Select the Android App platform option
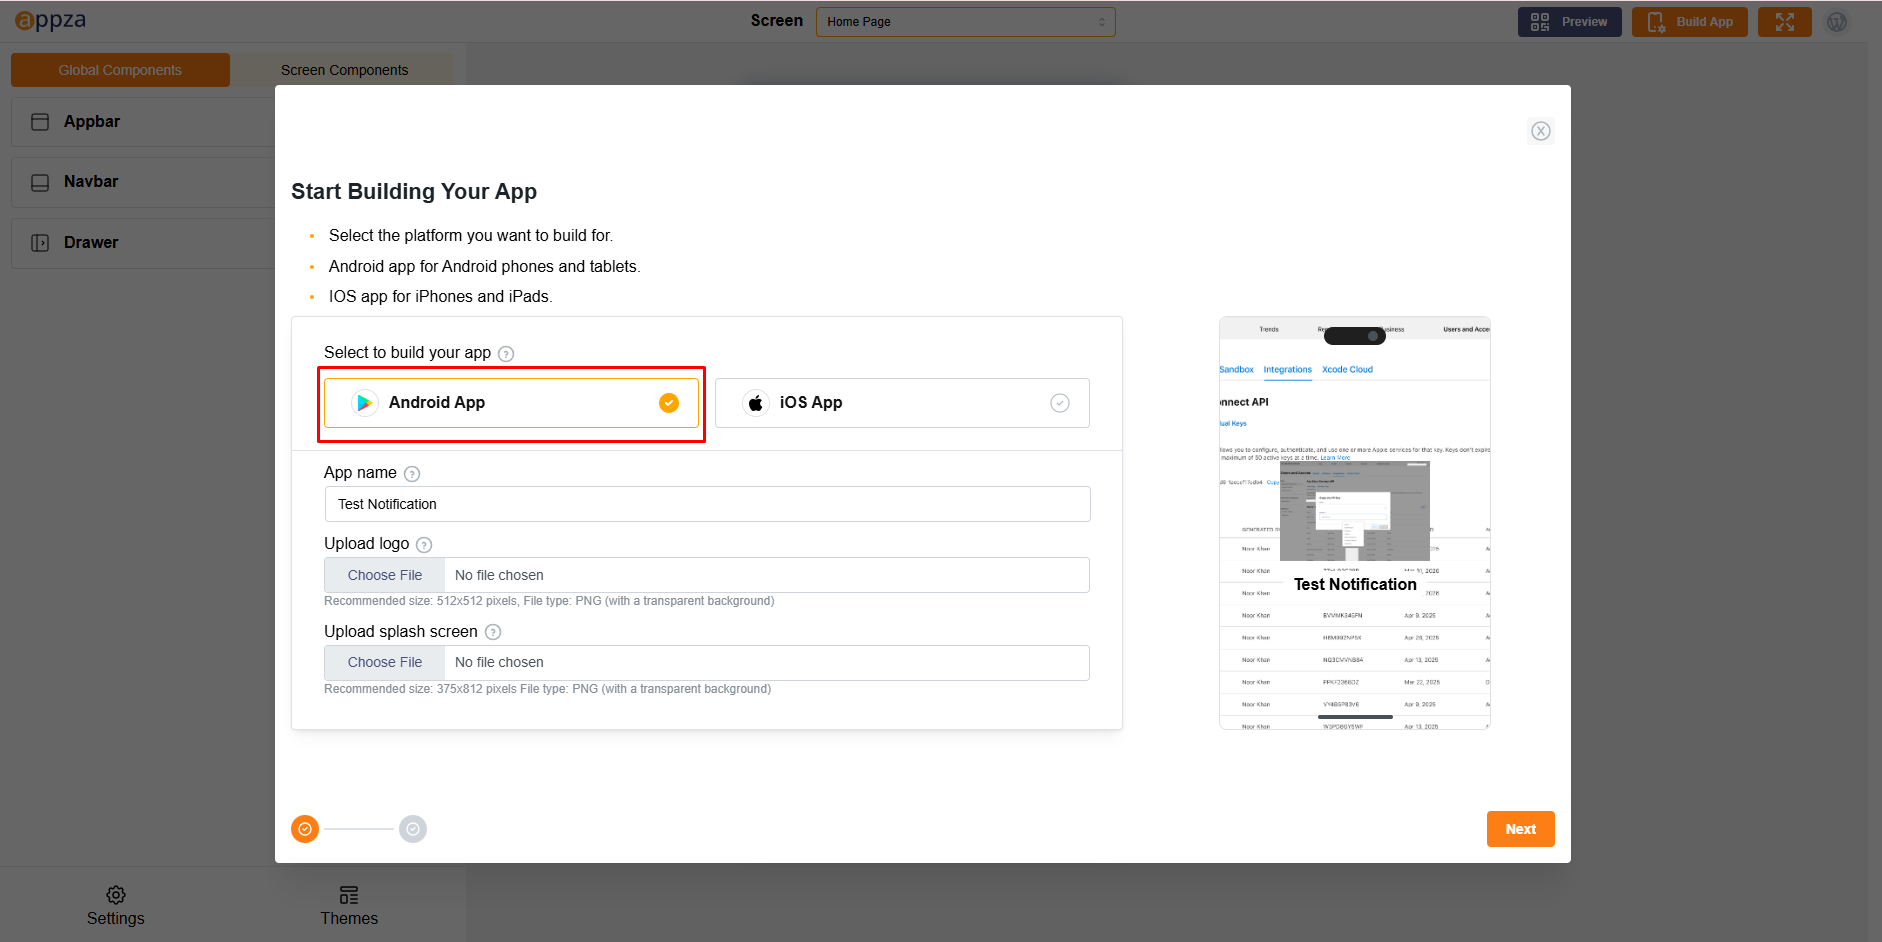1882x942 pixels. [x=511, y=403]
